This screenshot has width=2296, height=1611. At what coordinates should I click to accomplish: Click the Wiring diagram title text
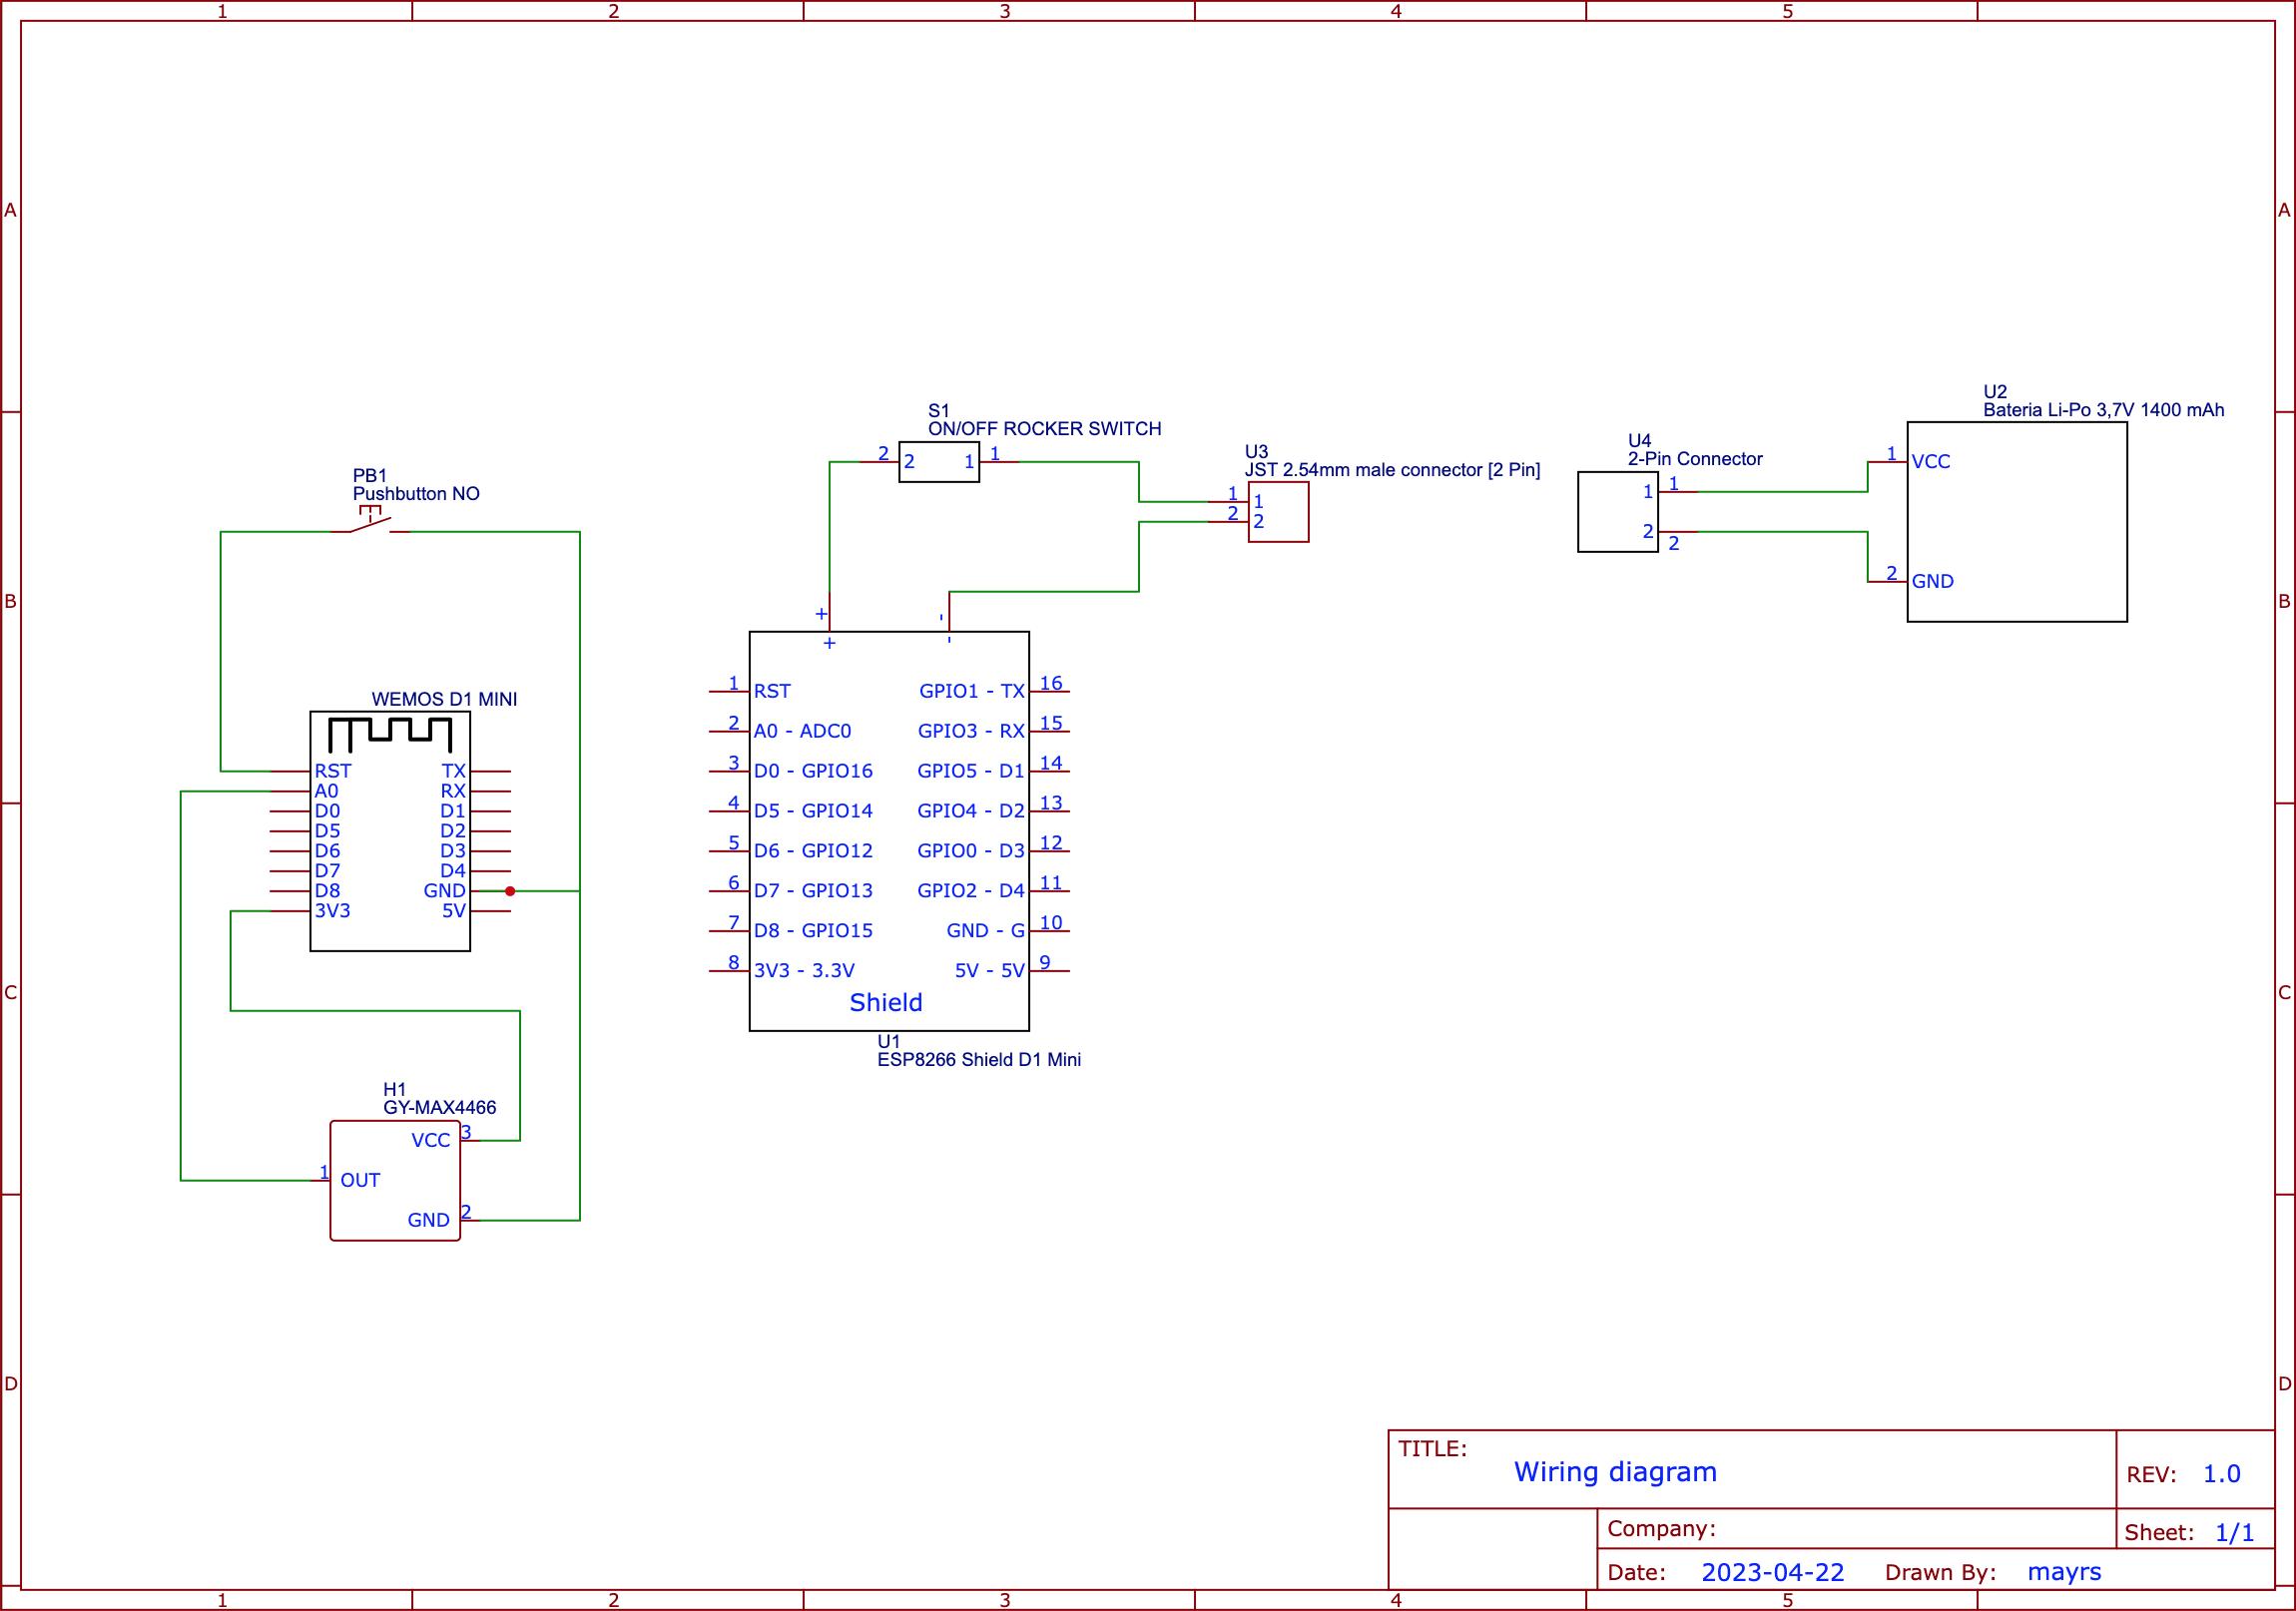[x=1615, y=1472]
